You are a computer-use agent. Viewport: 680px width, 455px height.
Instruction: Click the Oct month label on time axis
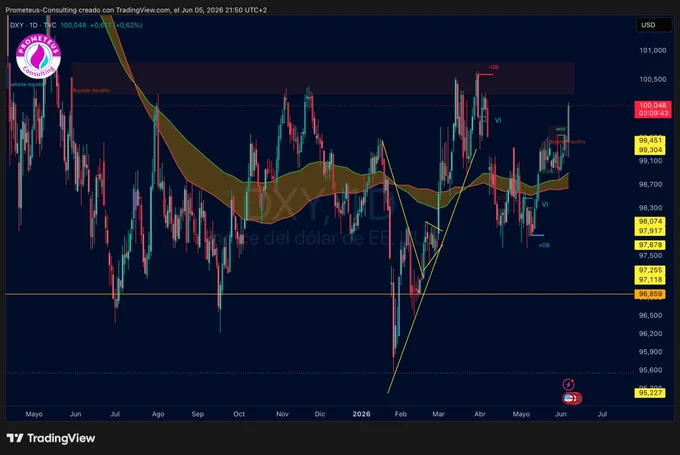point(239,414)
